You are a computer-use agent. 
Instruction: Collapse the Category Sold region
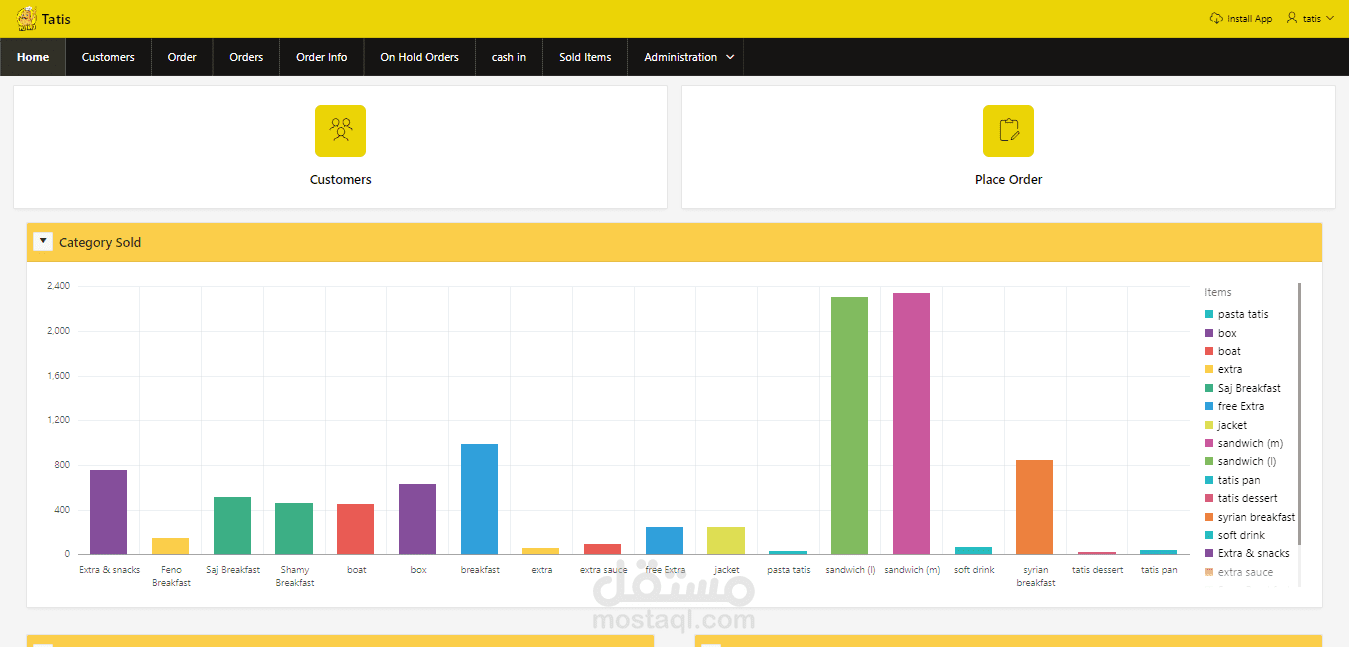click(x=43, y=241)
